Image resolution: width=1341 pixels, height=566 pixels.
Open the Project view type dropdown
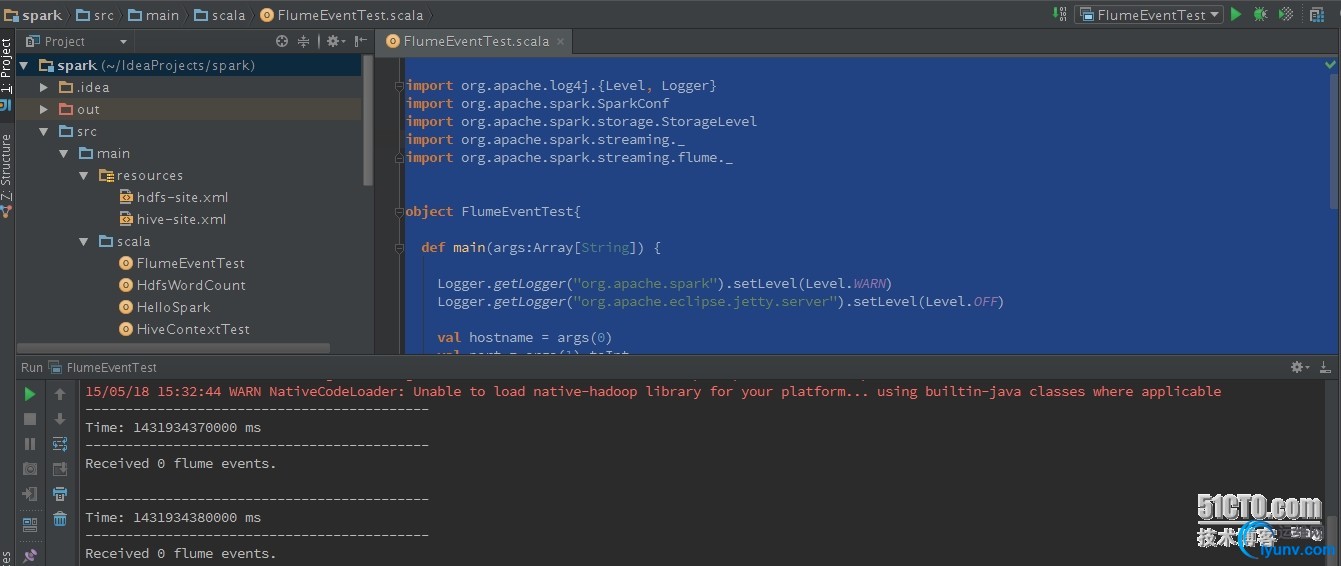[x=123, y=41]
